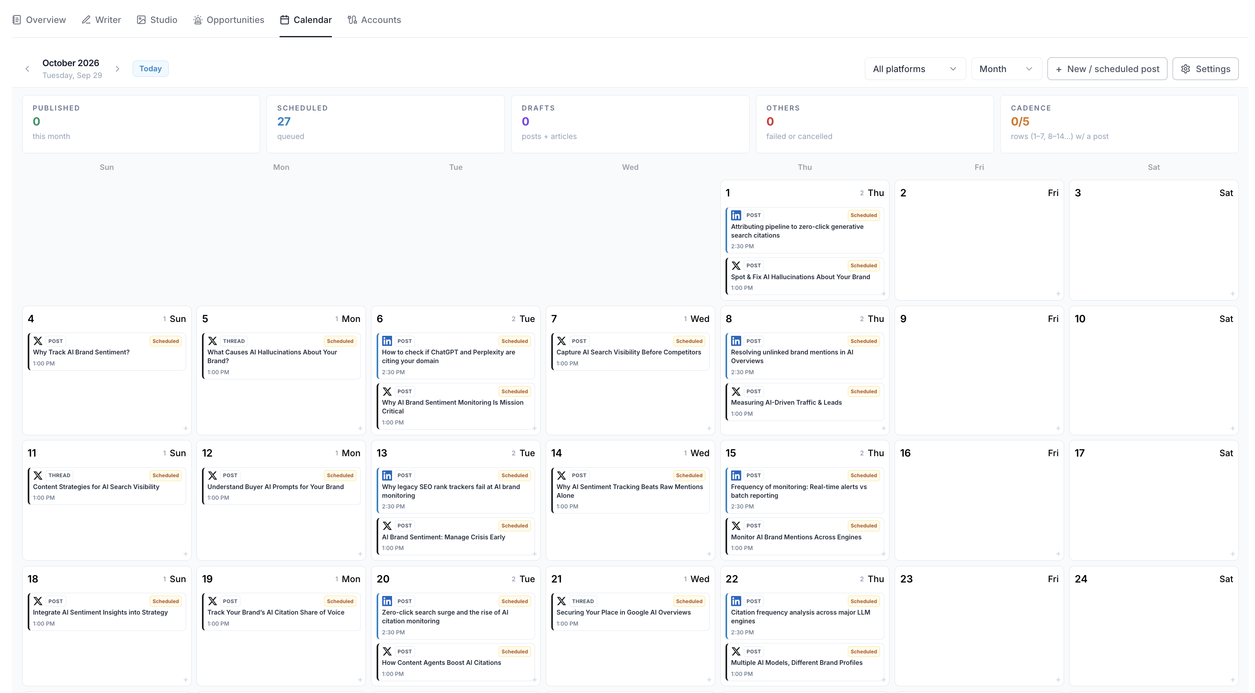Image resolution: width=1255 pixels, height=693 pixels.
Task: Click the LinkedIn icon on legacy SEO rank trackers post
Action: click(387, 476)
